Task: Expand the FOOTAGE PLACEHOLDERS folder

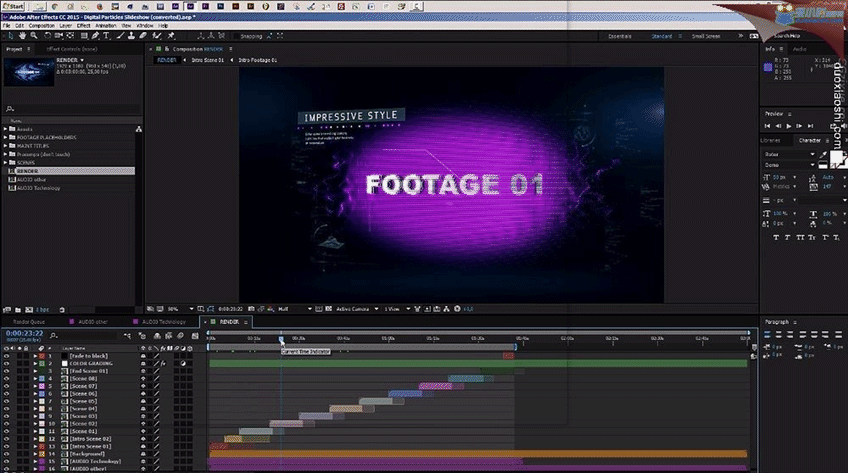Action: coord(5,137)
